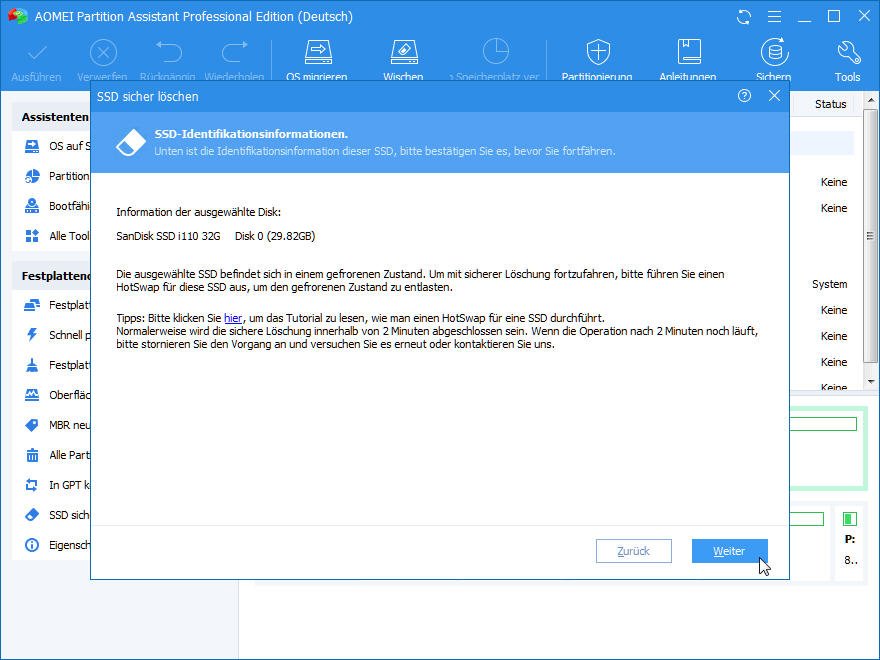Click 'SanDisk SSD i110 32G' disk text
This screenshot has height=660, width=880.
tap(168, 236)
